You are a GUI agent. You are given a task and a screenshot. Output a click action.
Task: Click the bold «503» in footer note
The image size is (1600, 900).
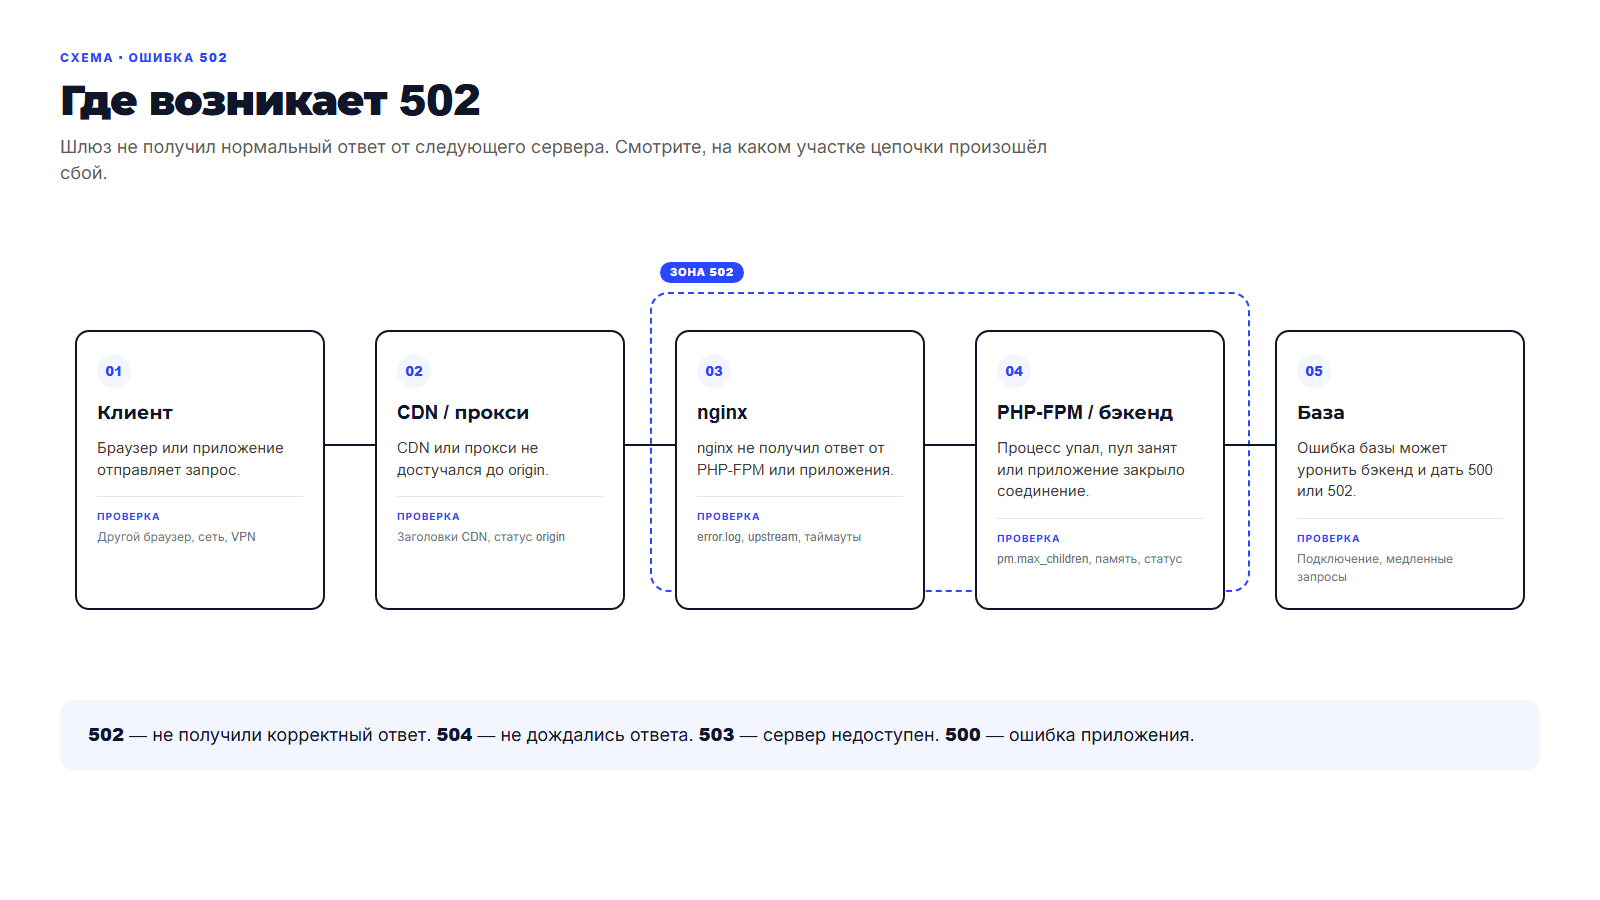[x=716, y=735]
